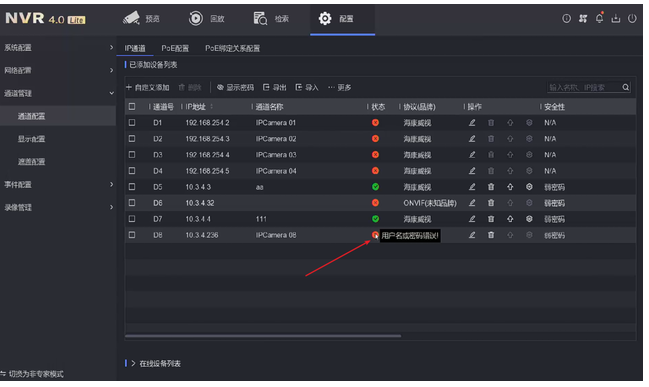Check the D1 row checkbox

[132, 123]
